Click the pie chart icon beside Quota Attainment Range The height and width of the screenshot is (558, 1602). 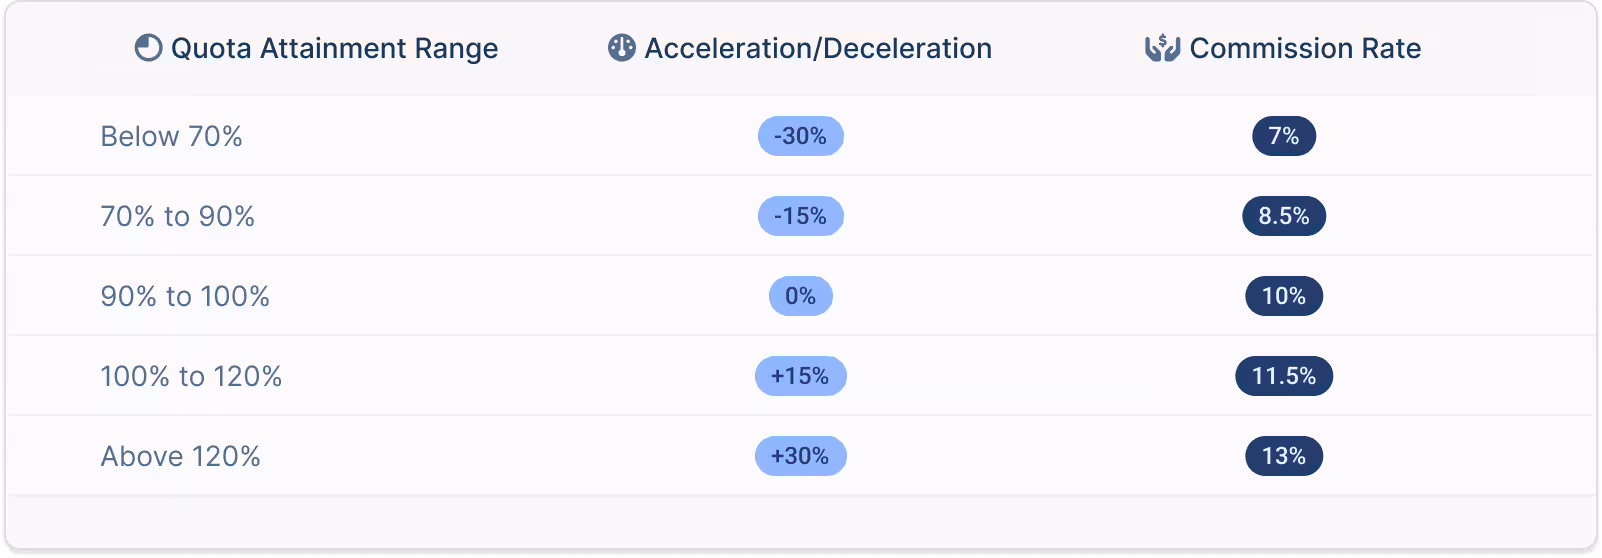148,48
